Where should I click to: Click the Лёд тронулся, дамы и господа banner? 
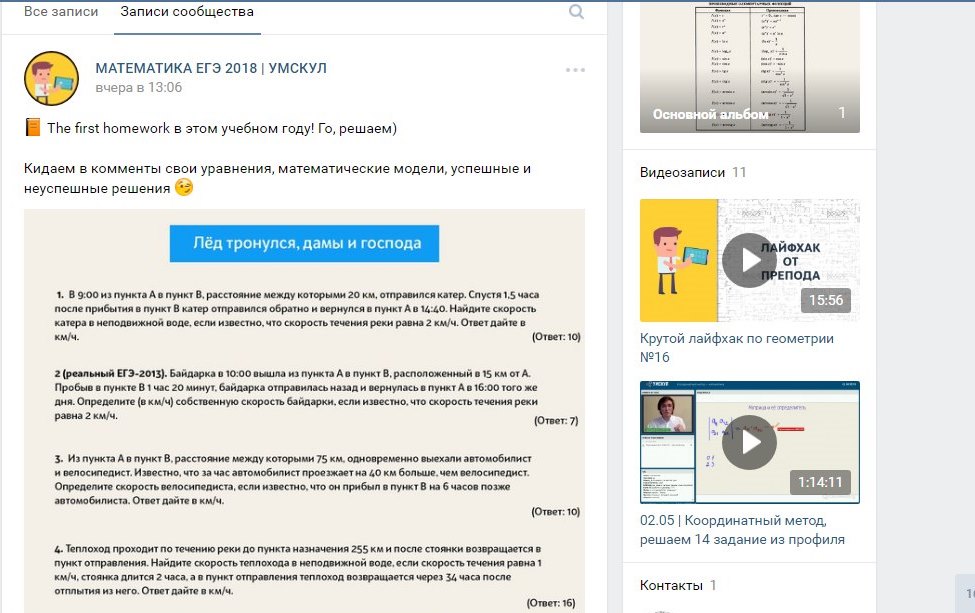(x=304, y=243)
